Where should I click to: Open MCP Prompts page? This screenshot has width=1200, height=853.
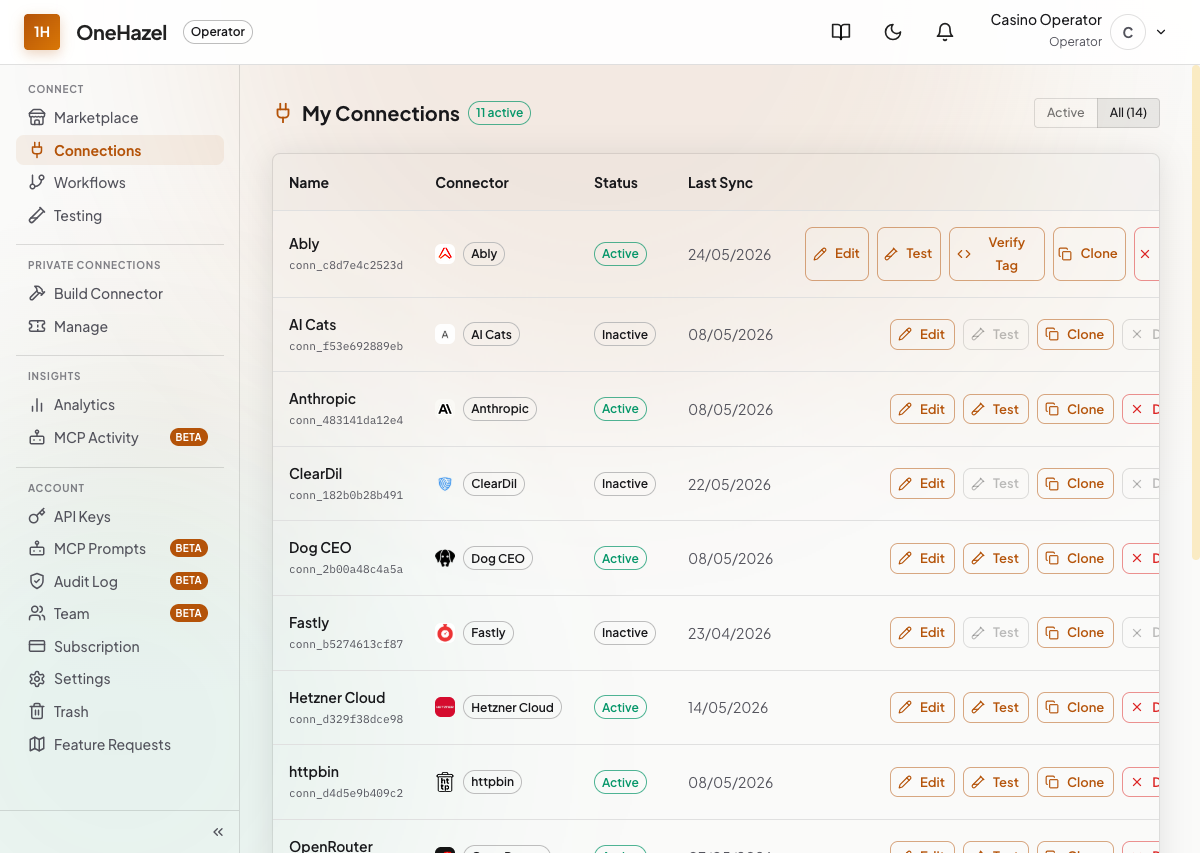coord(120,549)
